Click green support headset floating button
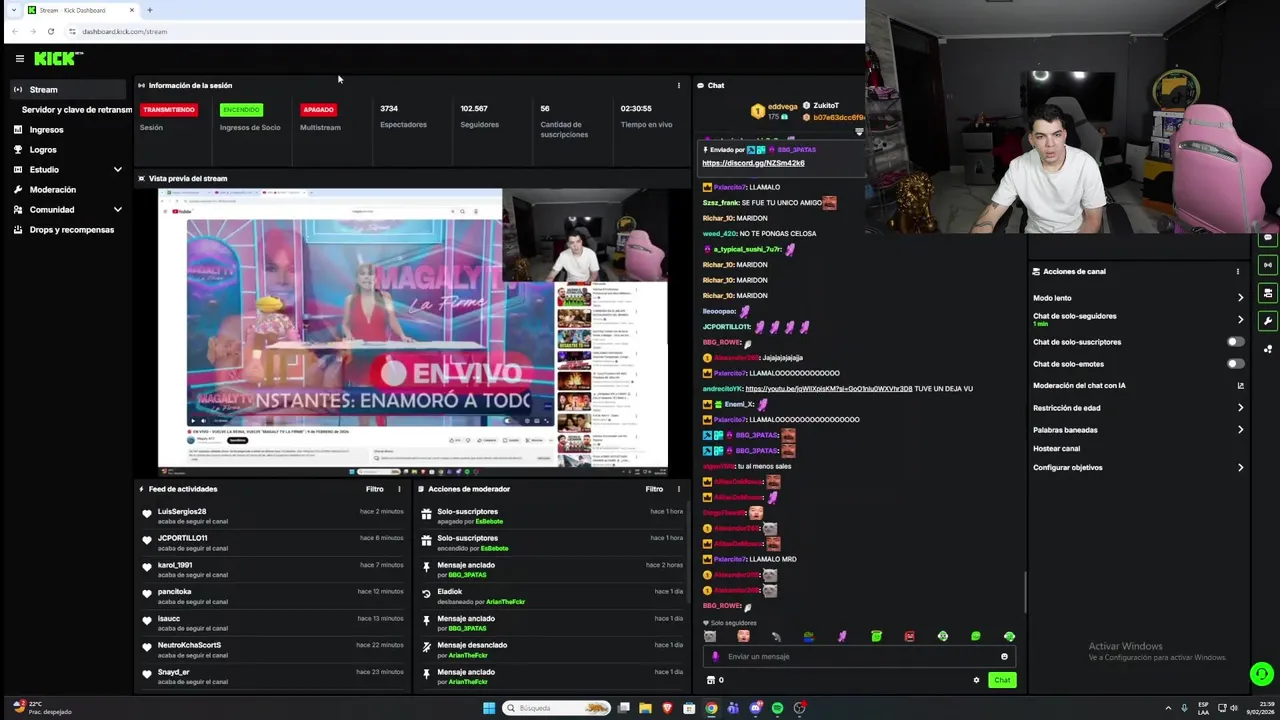 (x=1262, y=674)
